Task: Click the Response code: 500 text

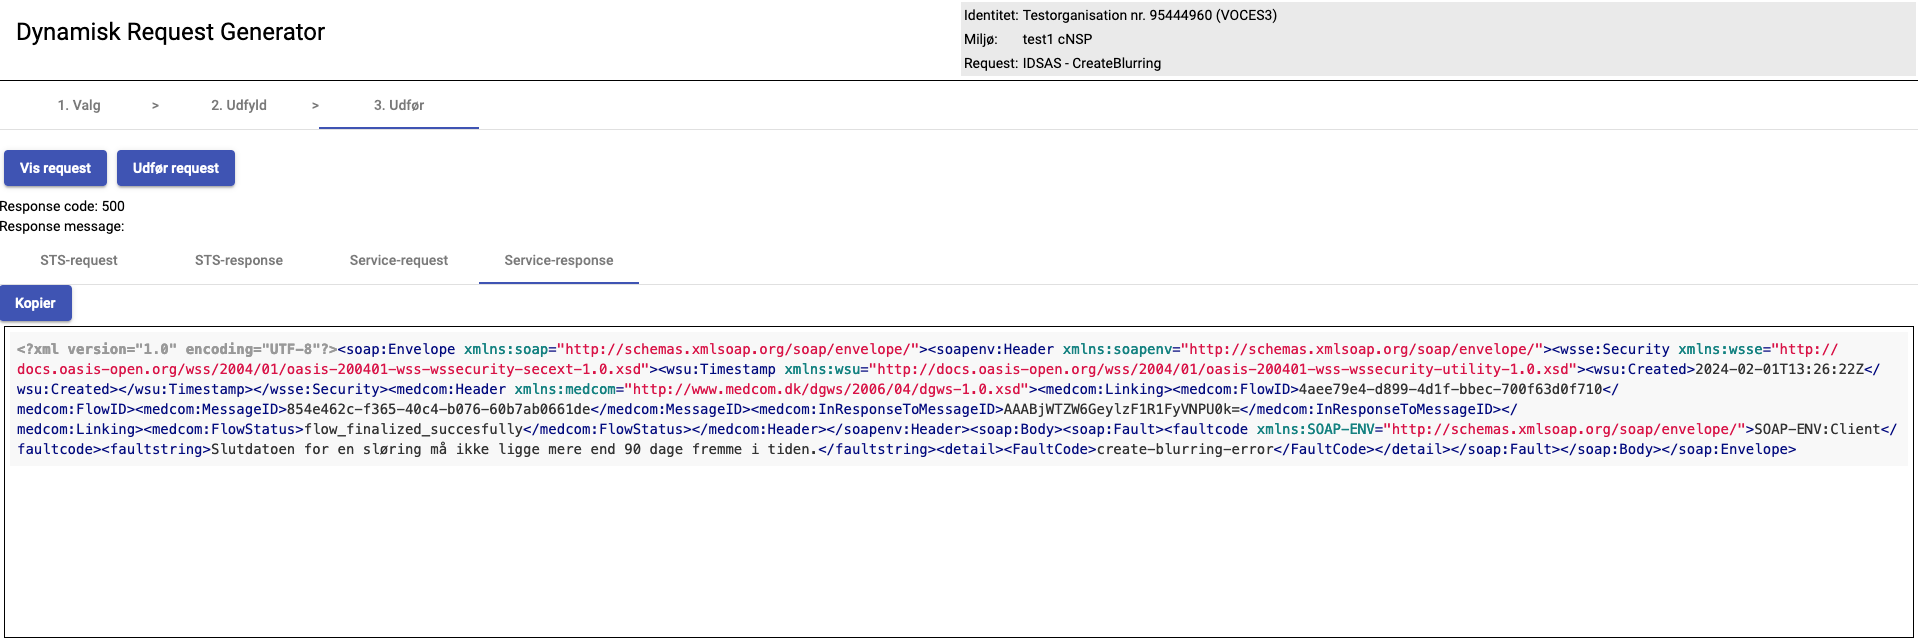Action: point(63,206)
